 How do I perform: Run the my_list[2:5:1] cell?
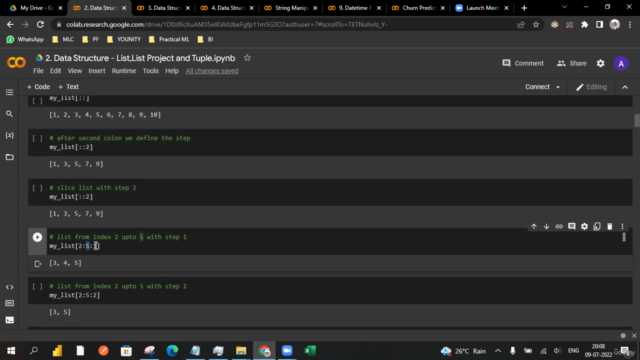coord(37,237)
